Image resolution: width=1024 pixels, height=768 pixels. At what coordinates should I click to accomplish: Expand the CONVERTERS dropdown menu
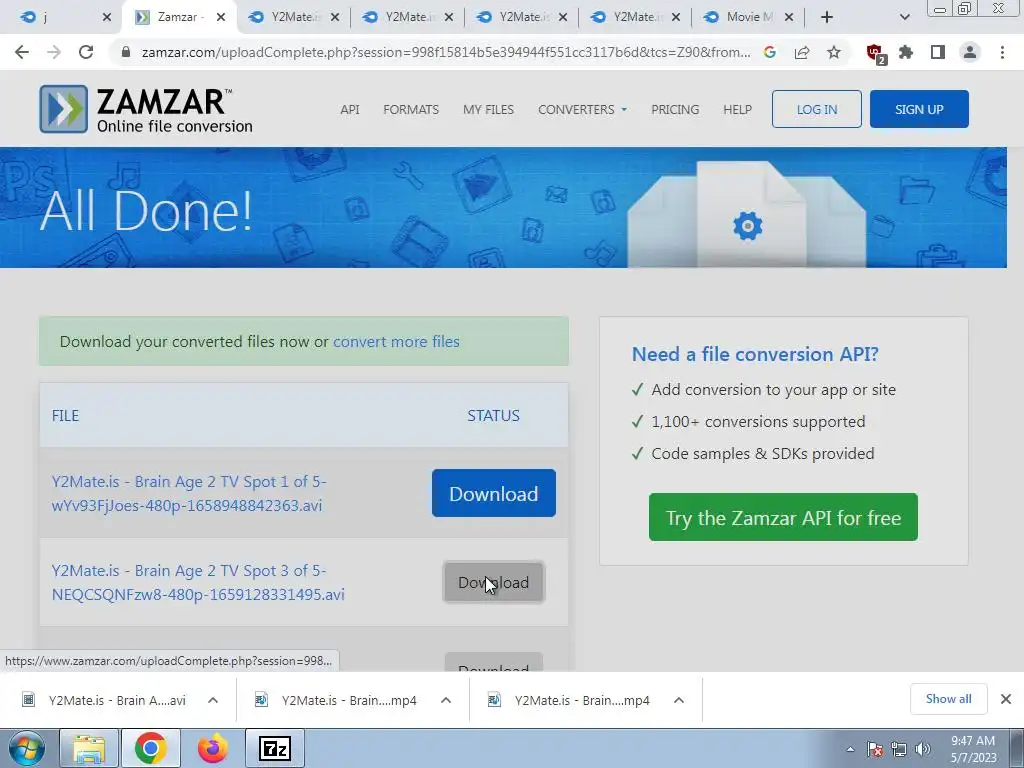pos(583,110)
